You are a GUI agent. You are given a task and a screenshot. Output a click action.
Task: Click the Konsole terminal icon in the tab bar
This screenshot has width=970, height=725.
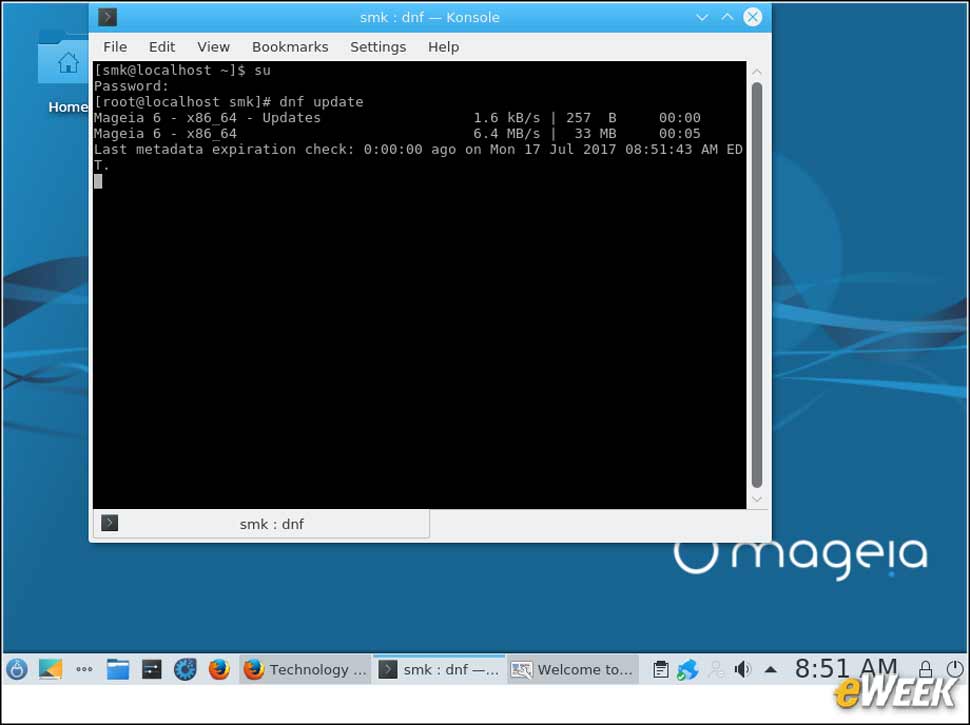click(x=109, y=523)
